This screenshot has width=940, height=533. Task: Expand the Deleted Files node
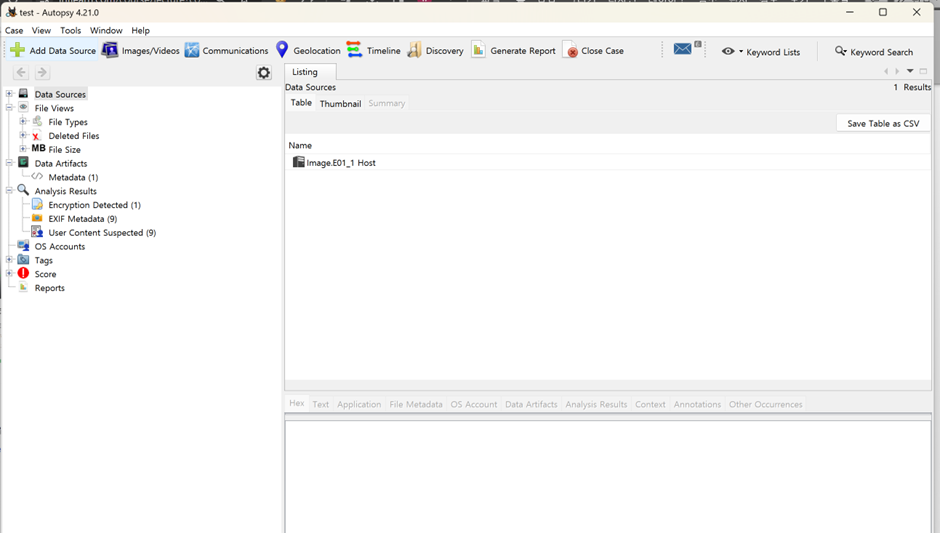point(23,135)
